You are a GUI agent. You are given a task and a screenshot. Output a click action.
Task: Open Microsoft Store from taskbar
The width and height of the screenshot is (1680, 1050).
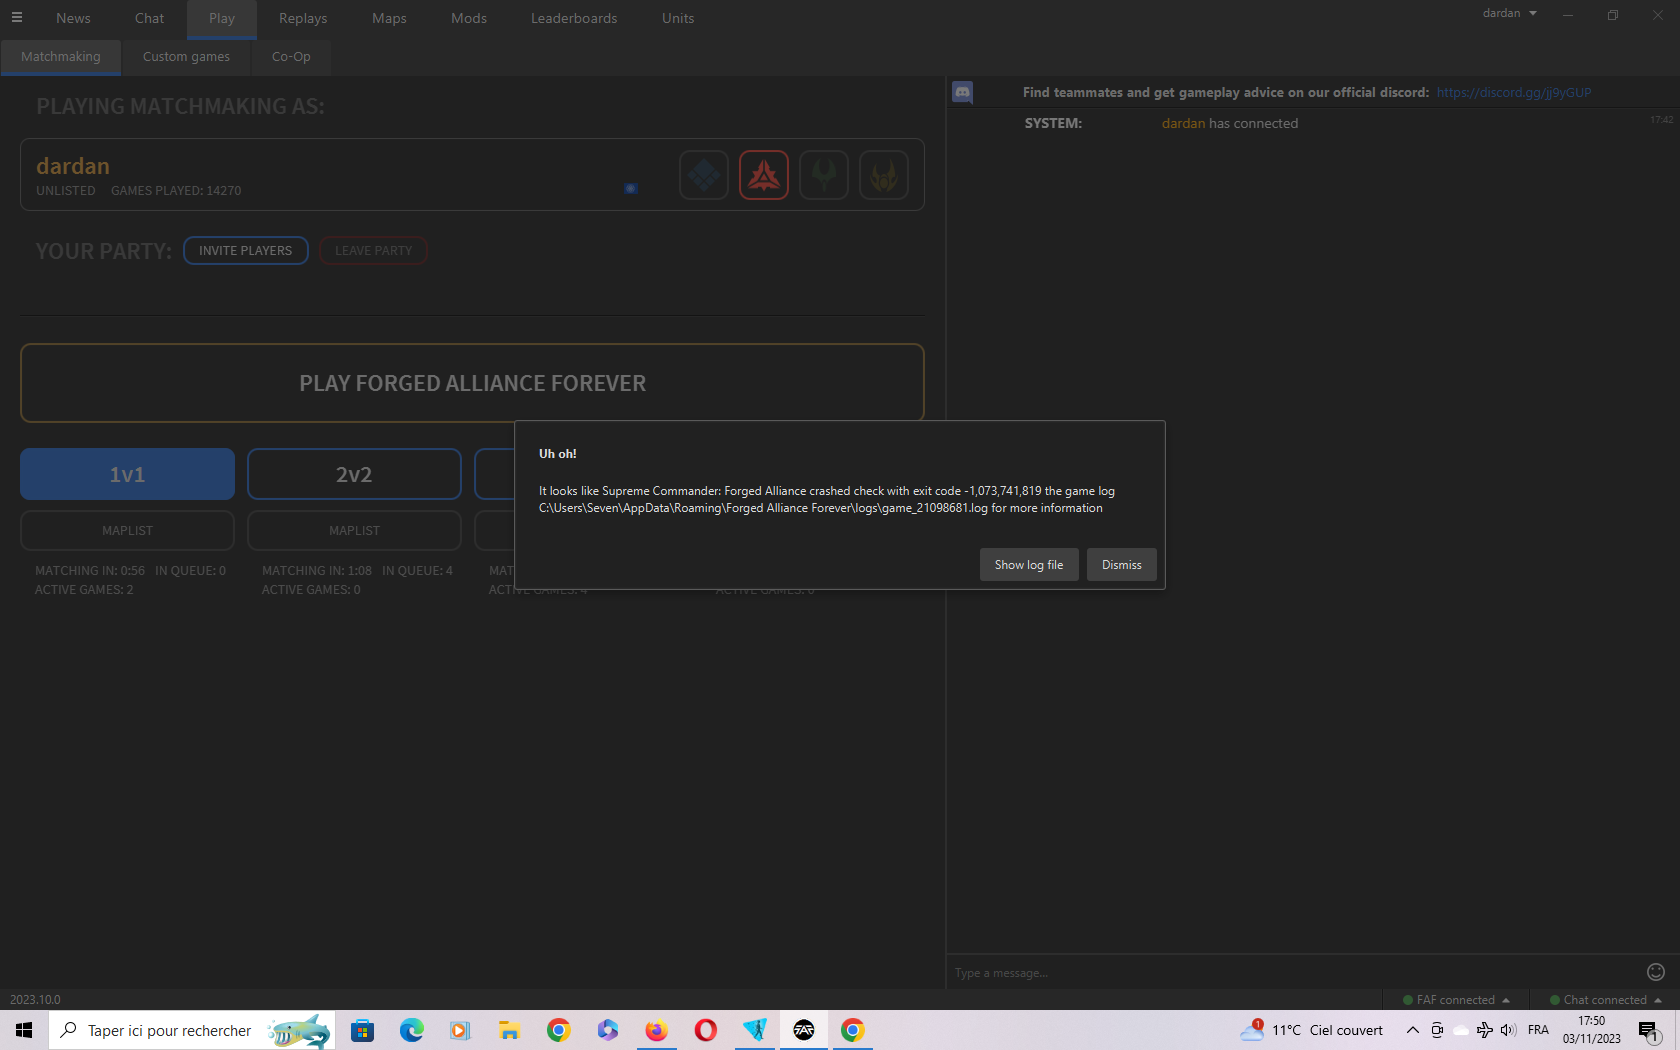(362, 1030)
